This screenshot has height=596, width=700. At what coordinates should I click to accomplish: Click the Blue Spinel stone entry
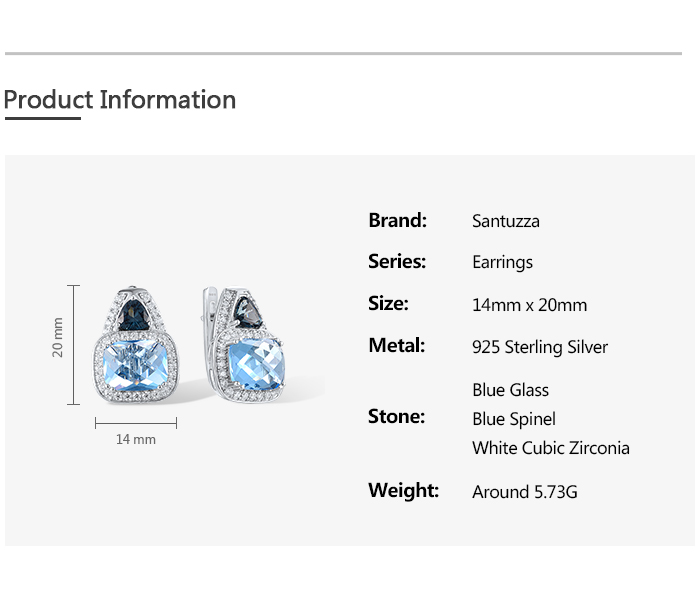[x=514, y=418]
